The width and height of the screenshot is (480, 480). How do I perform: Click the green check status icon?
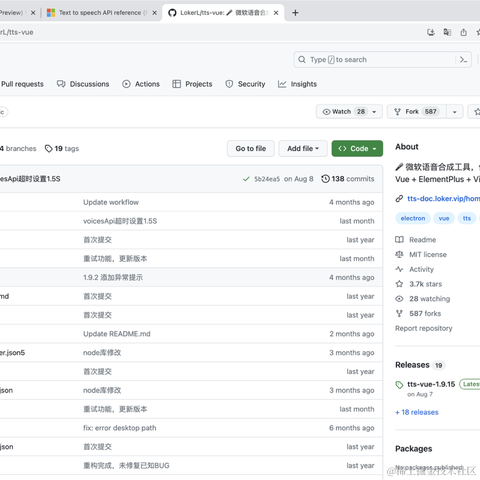tap(246, 179)
